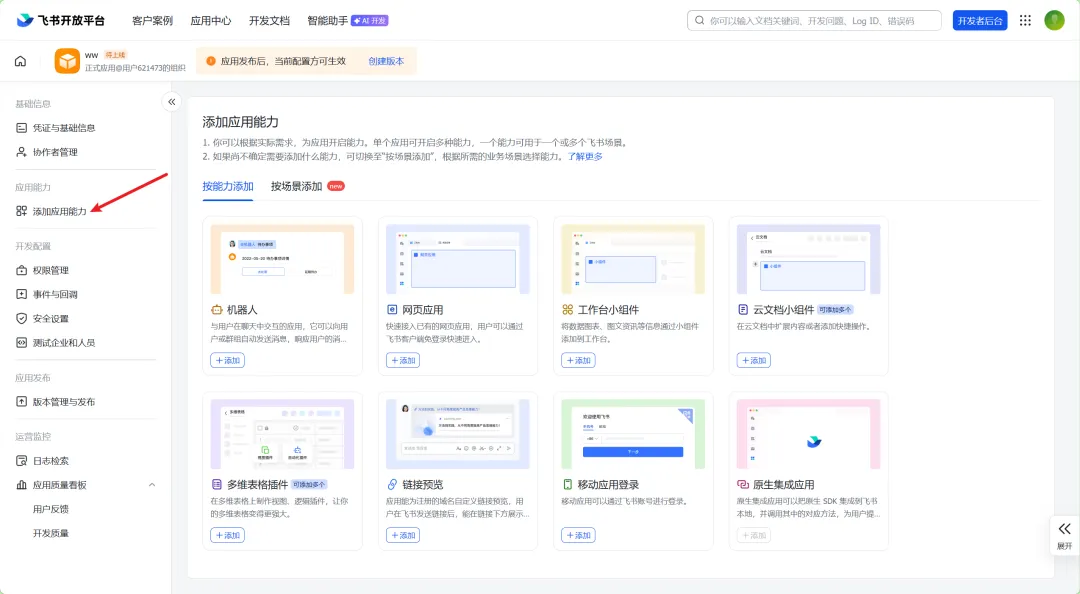Image resolution: width=1080 pixels, height=594 pixels.
Task: Switch to the 按能力添加 tab
Action: (228, 187)
